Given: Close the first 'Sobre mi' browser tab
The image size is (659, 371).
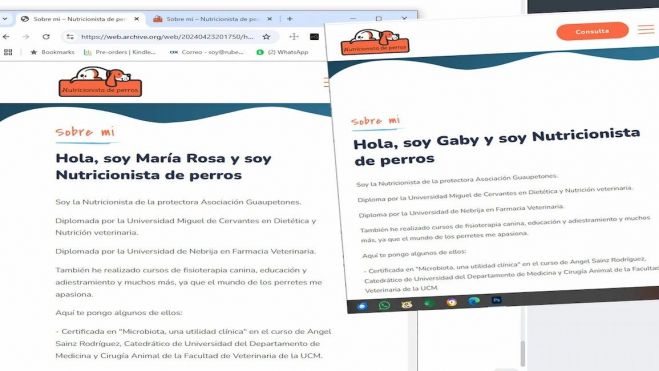Looking at the screenshot, I should pos(137,19).
